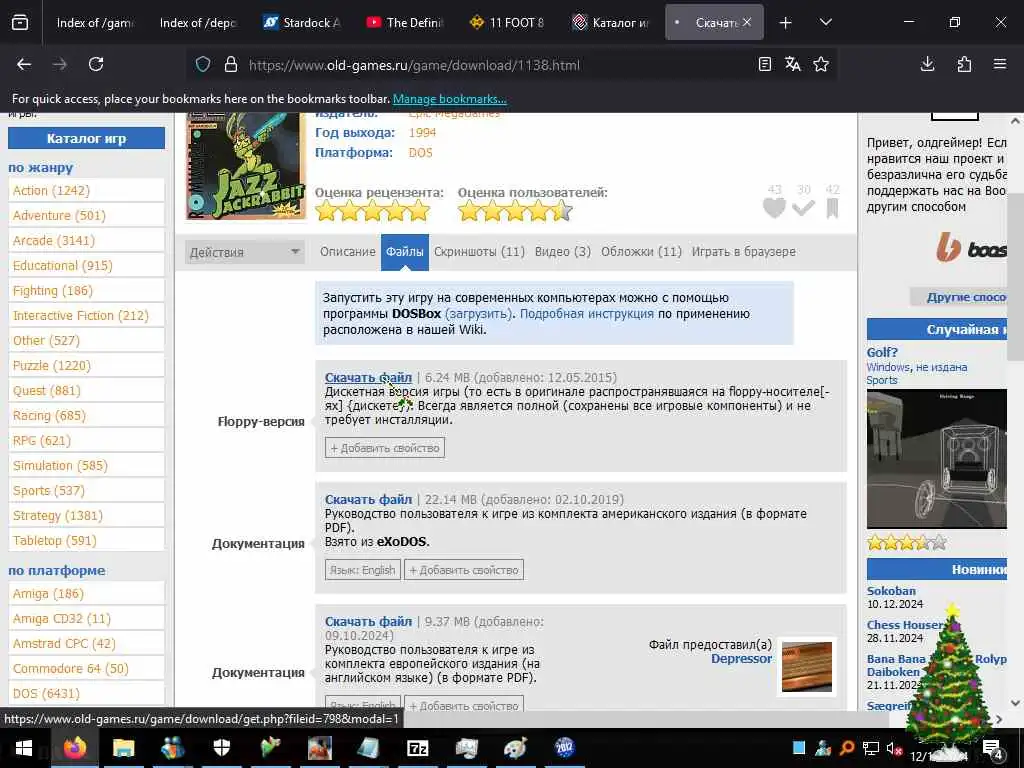Open the extensions puzzle icon
This screenshot has height=768, width=1024.
click(x=964, y=64)
